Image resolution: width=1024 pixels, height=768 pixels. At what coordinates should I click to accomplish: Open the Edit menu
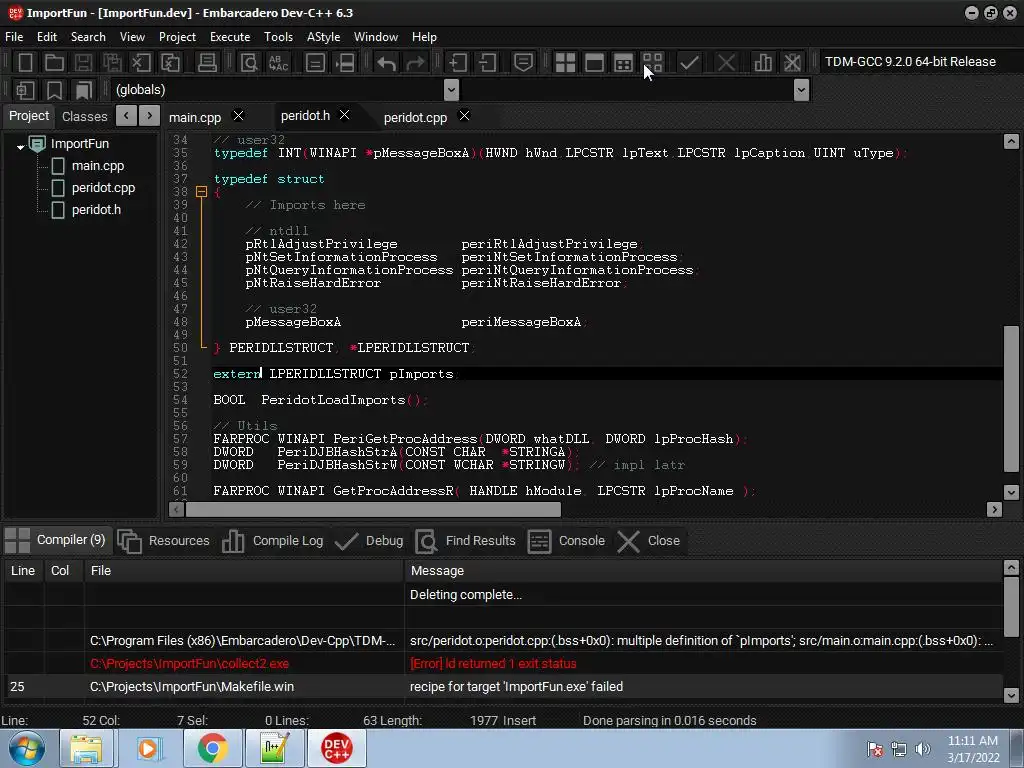click(46, 37)
